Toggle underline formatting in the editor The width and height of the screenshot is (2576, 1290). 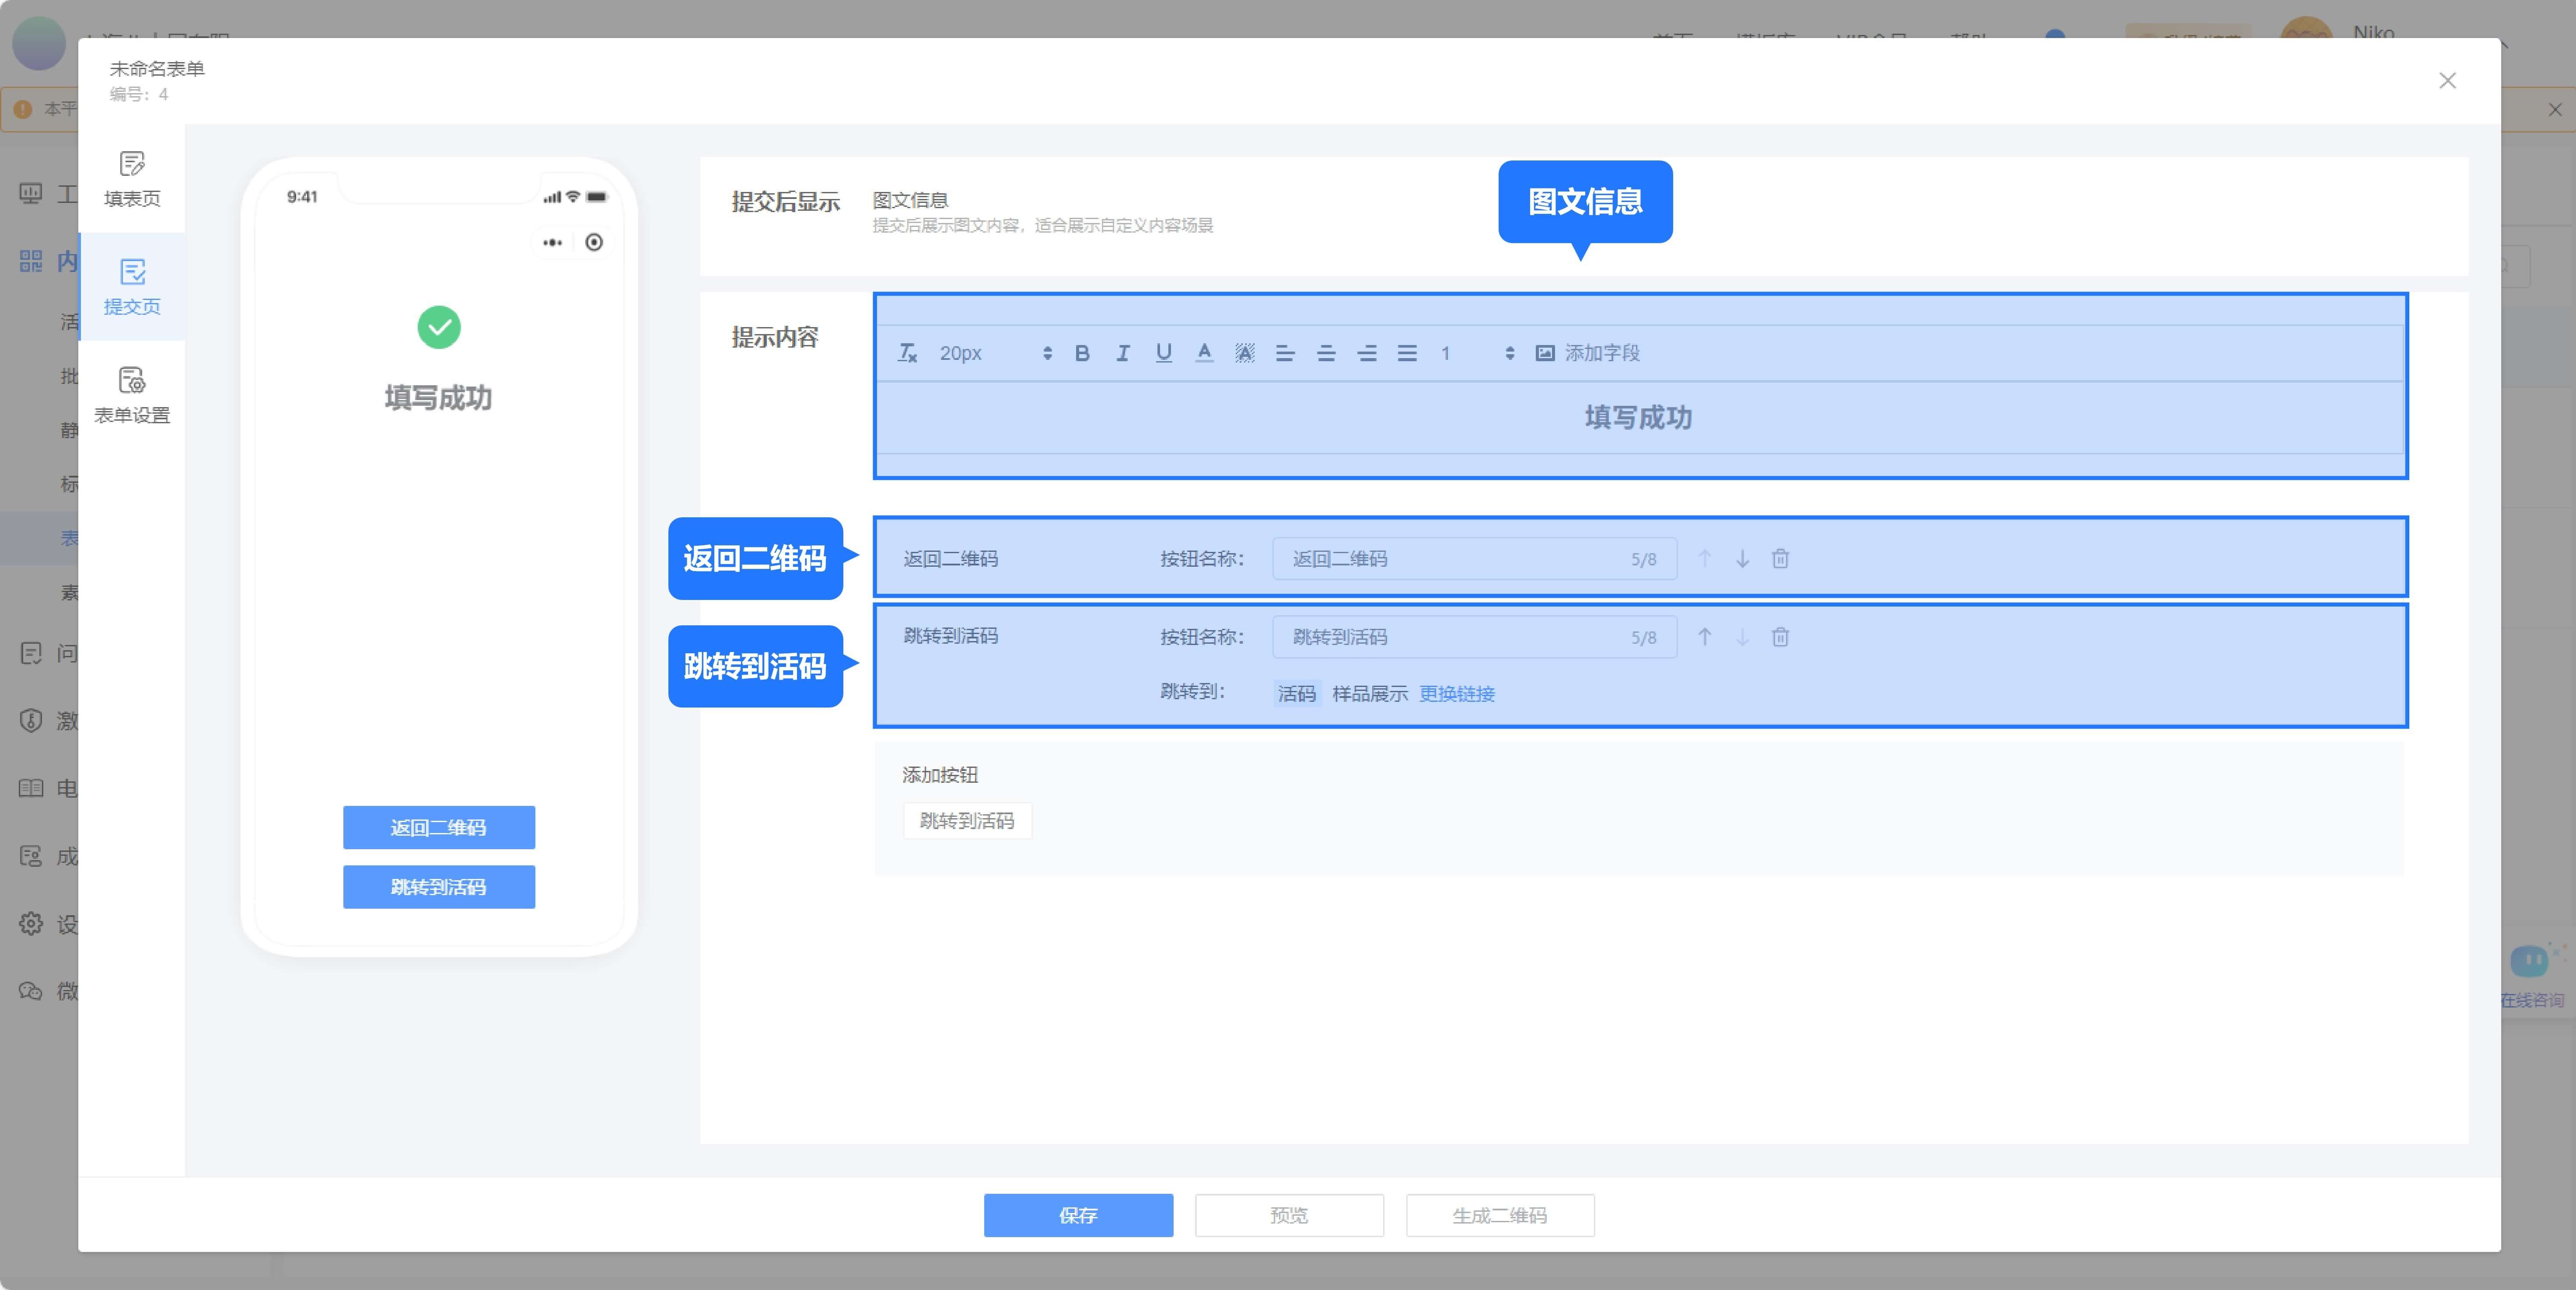(x=1163, y=352)
